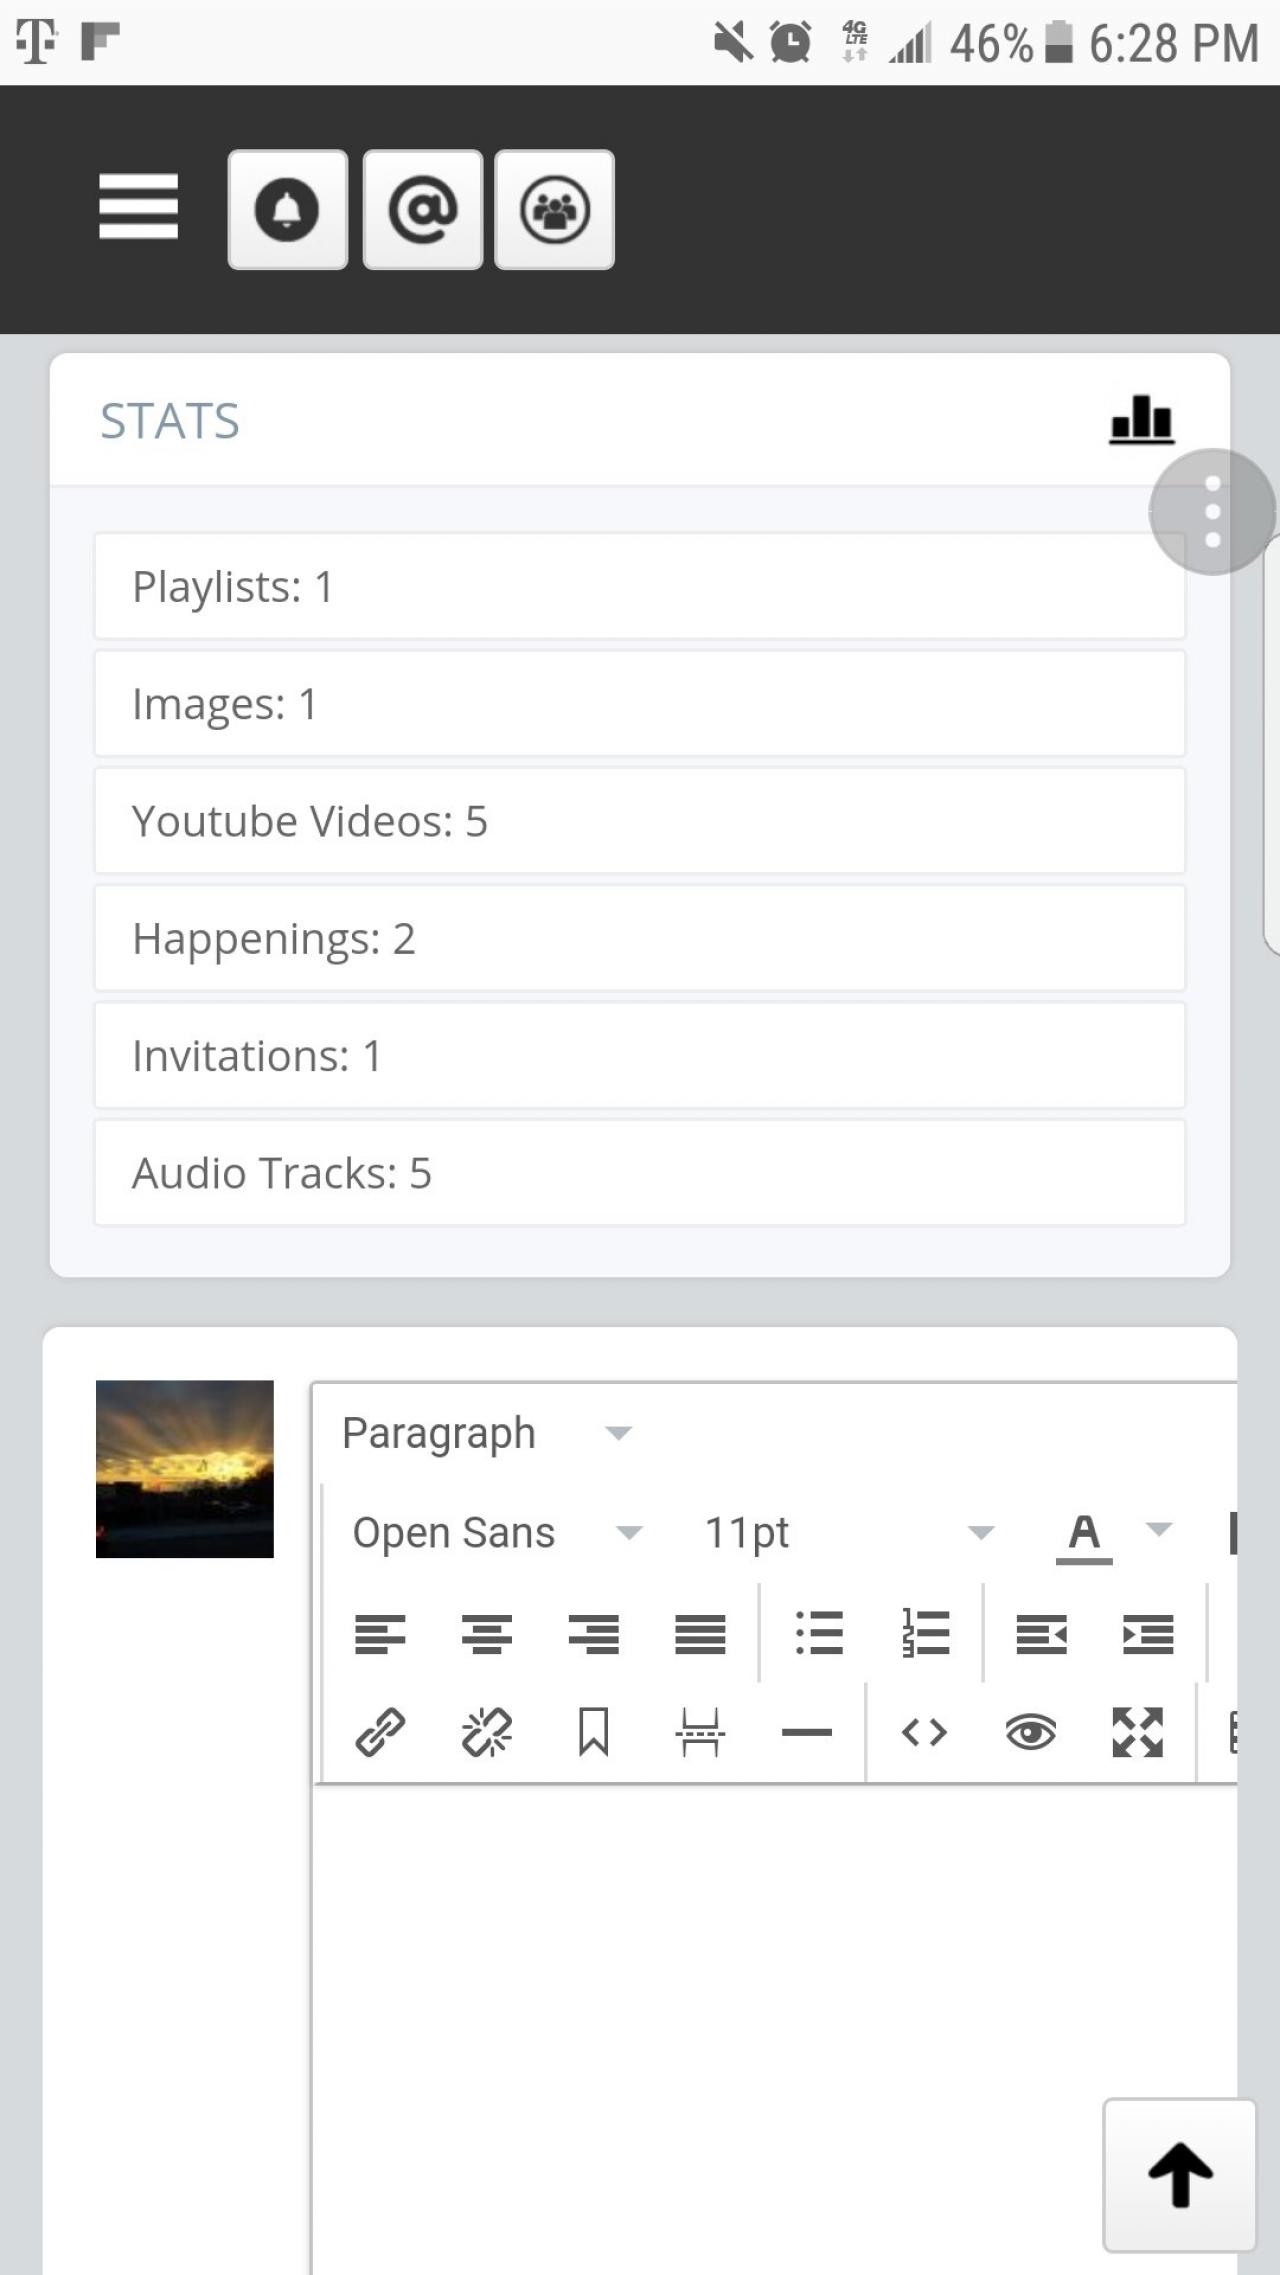Viewport: 1280px width, 2275px height.
Task: Click the scroll to top arrow button
Action: point(1180,2175)
